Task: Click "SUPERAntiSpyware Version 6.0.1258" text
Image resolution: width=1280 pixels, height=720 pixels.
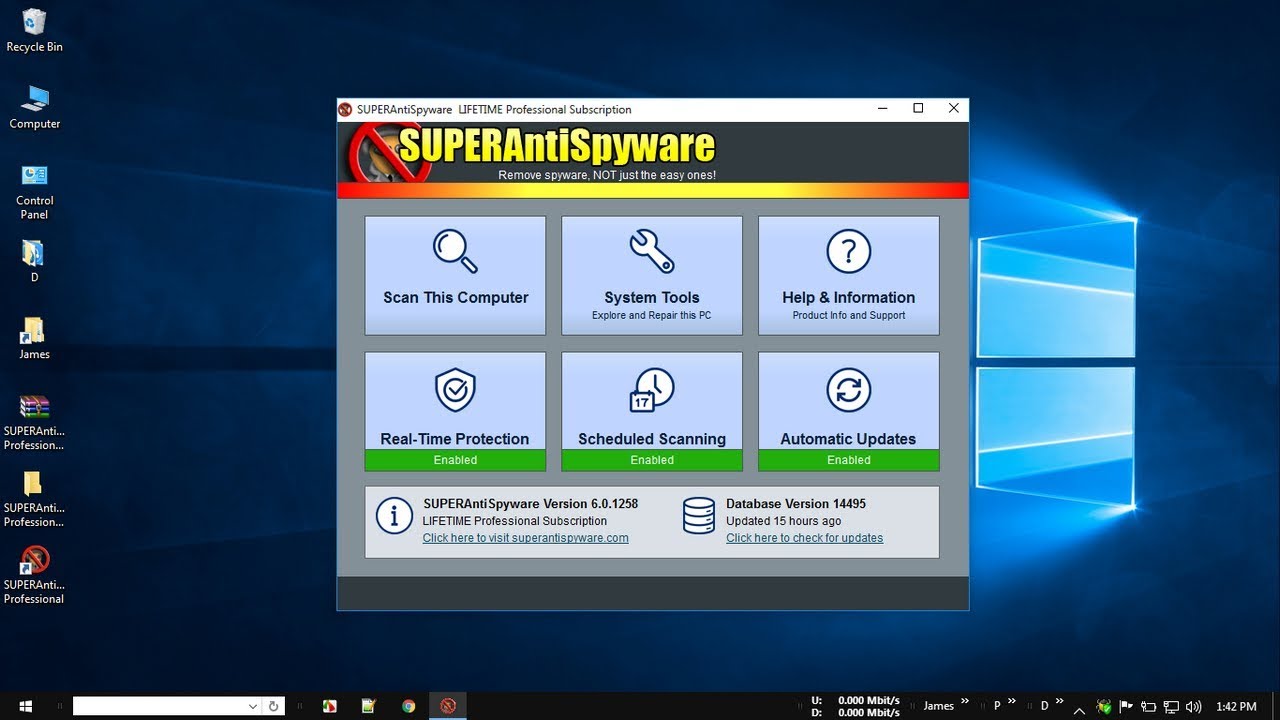Action: coord(530,504)
